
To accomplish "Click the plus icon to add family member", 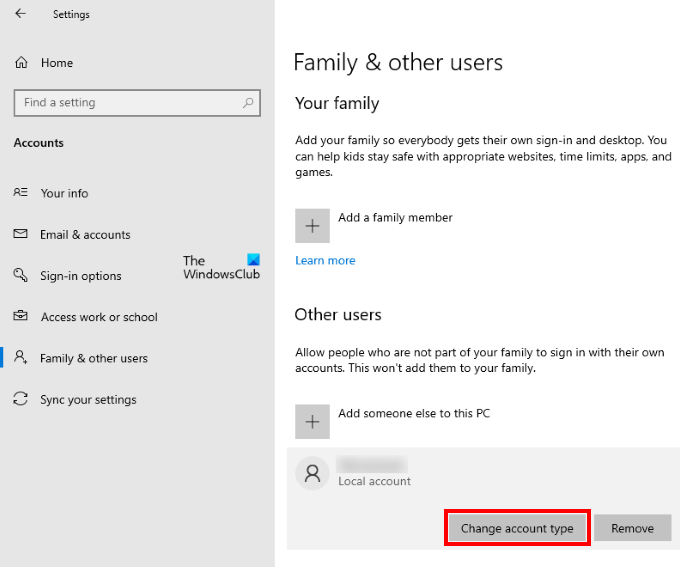I will (x=312, y=226).
